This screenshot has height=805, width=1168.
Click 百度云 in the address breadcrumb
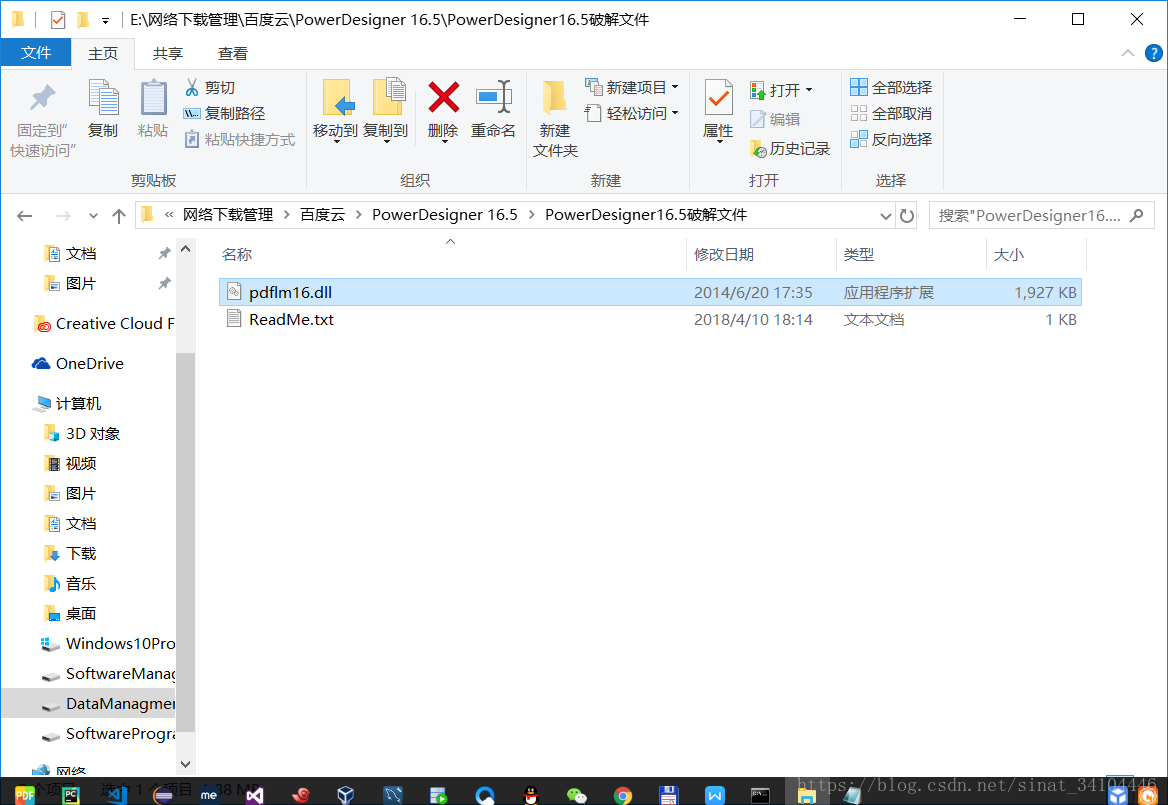(x=323, y=215)
